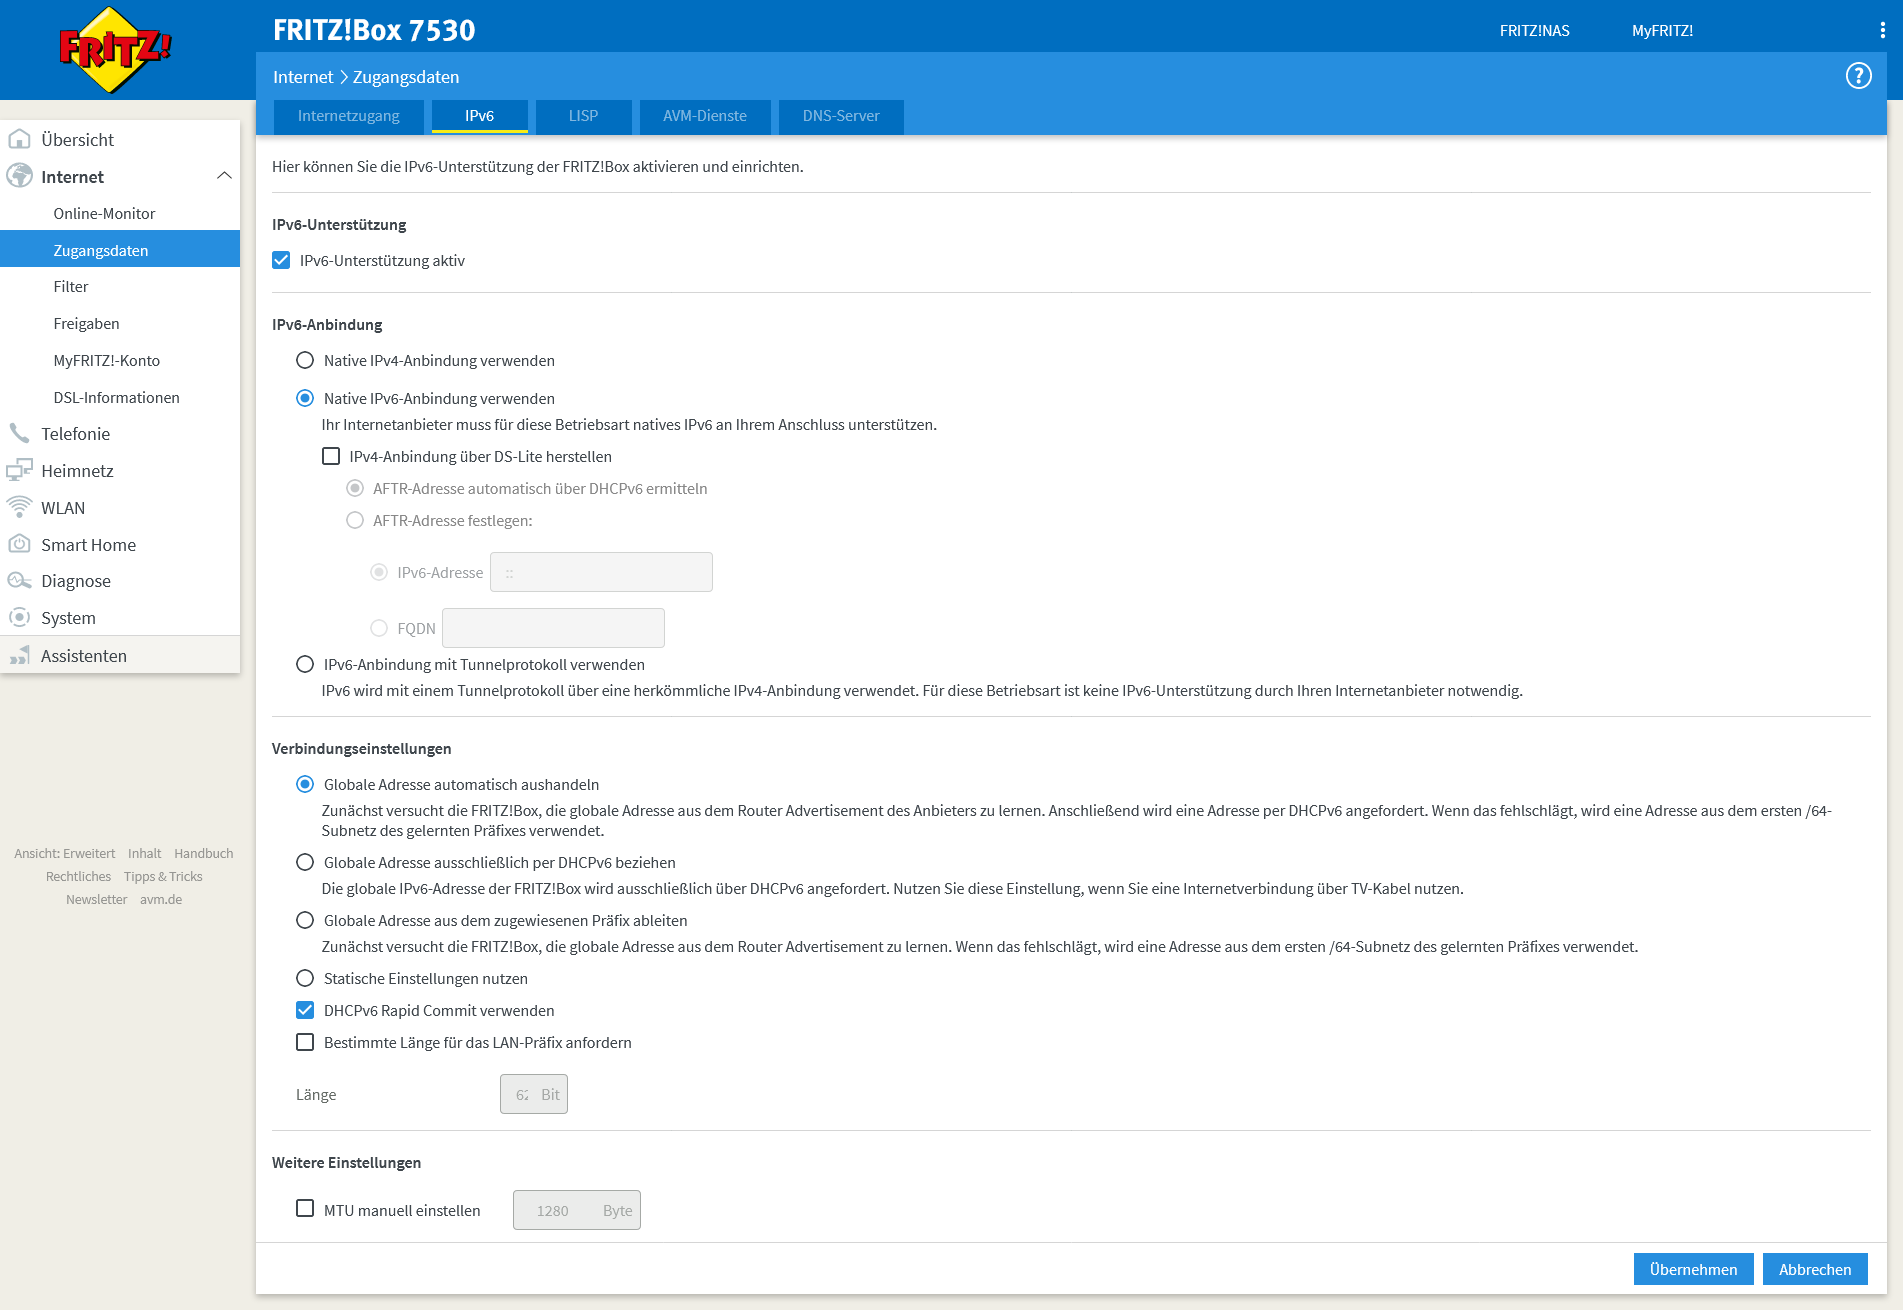The height and width of the screenshot is (1310, 1903).
Task: Collapse the Internet menu chevron
Action: pyautogui.click(x=224, y=176)
